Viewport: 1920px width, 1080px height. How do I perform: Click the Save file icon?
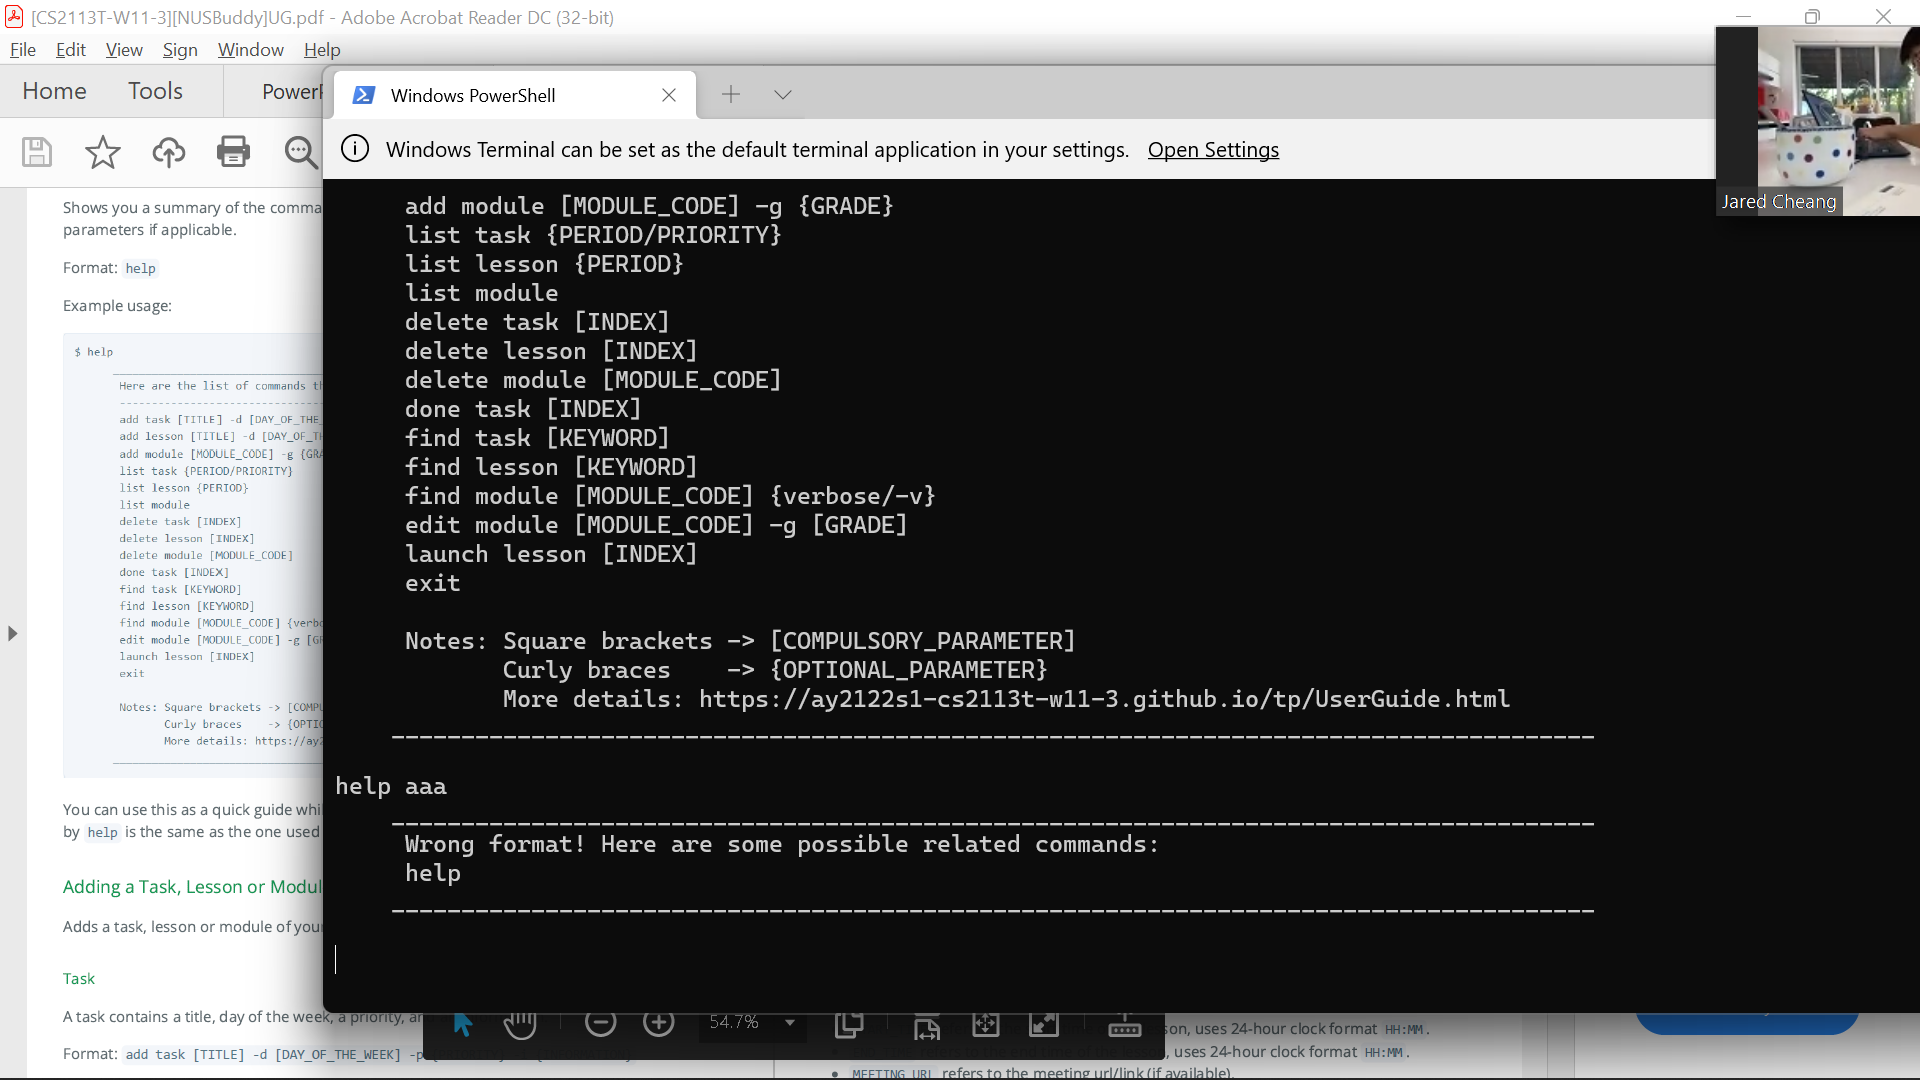tap(37, 152)
